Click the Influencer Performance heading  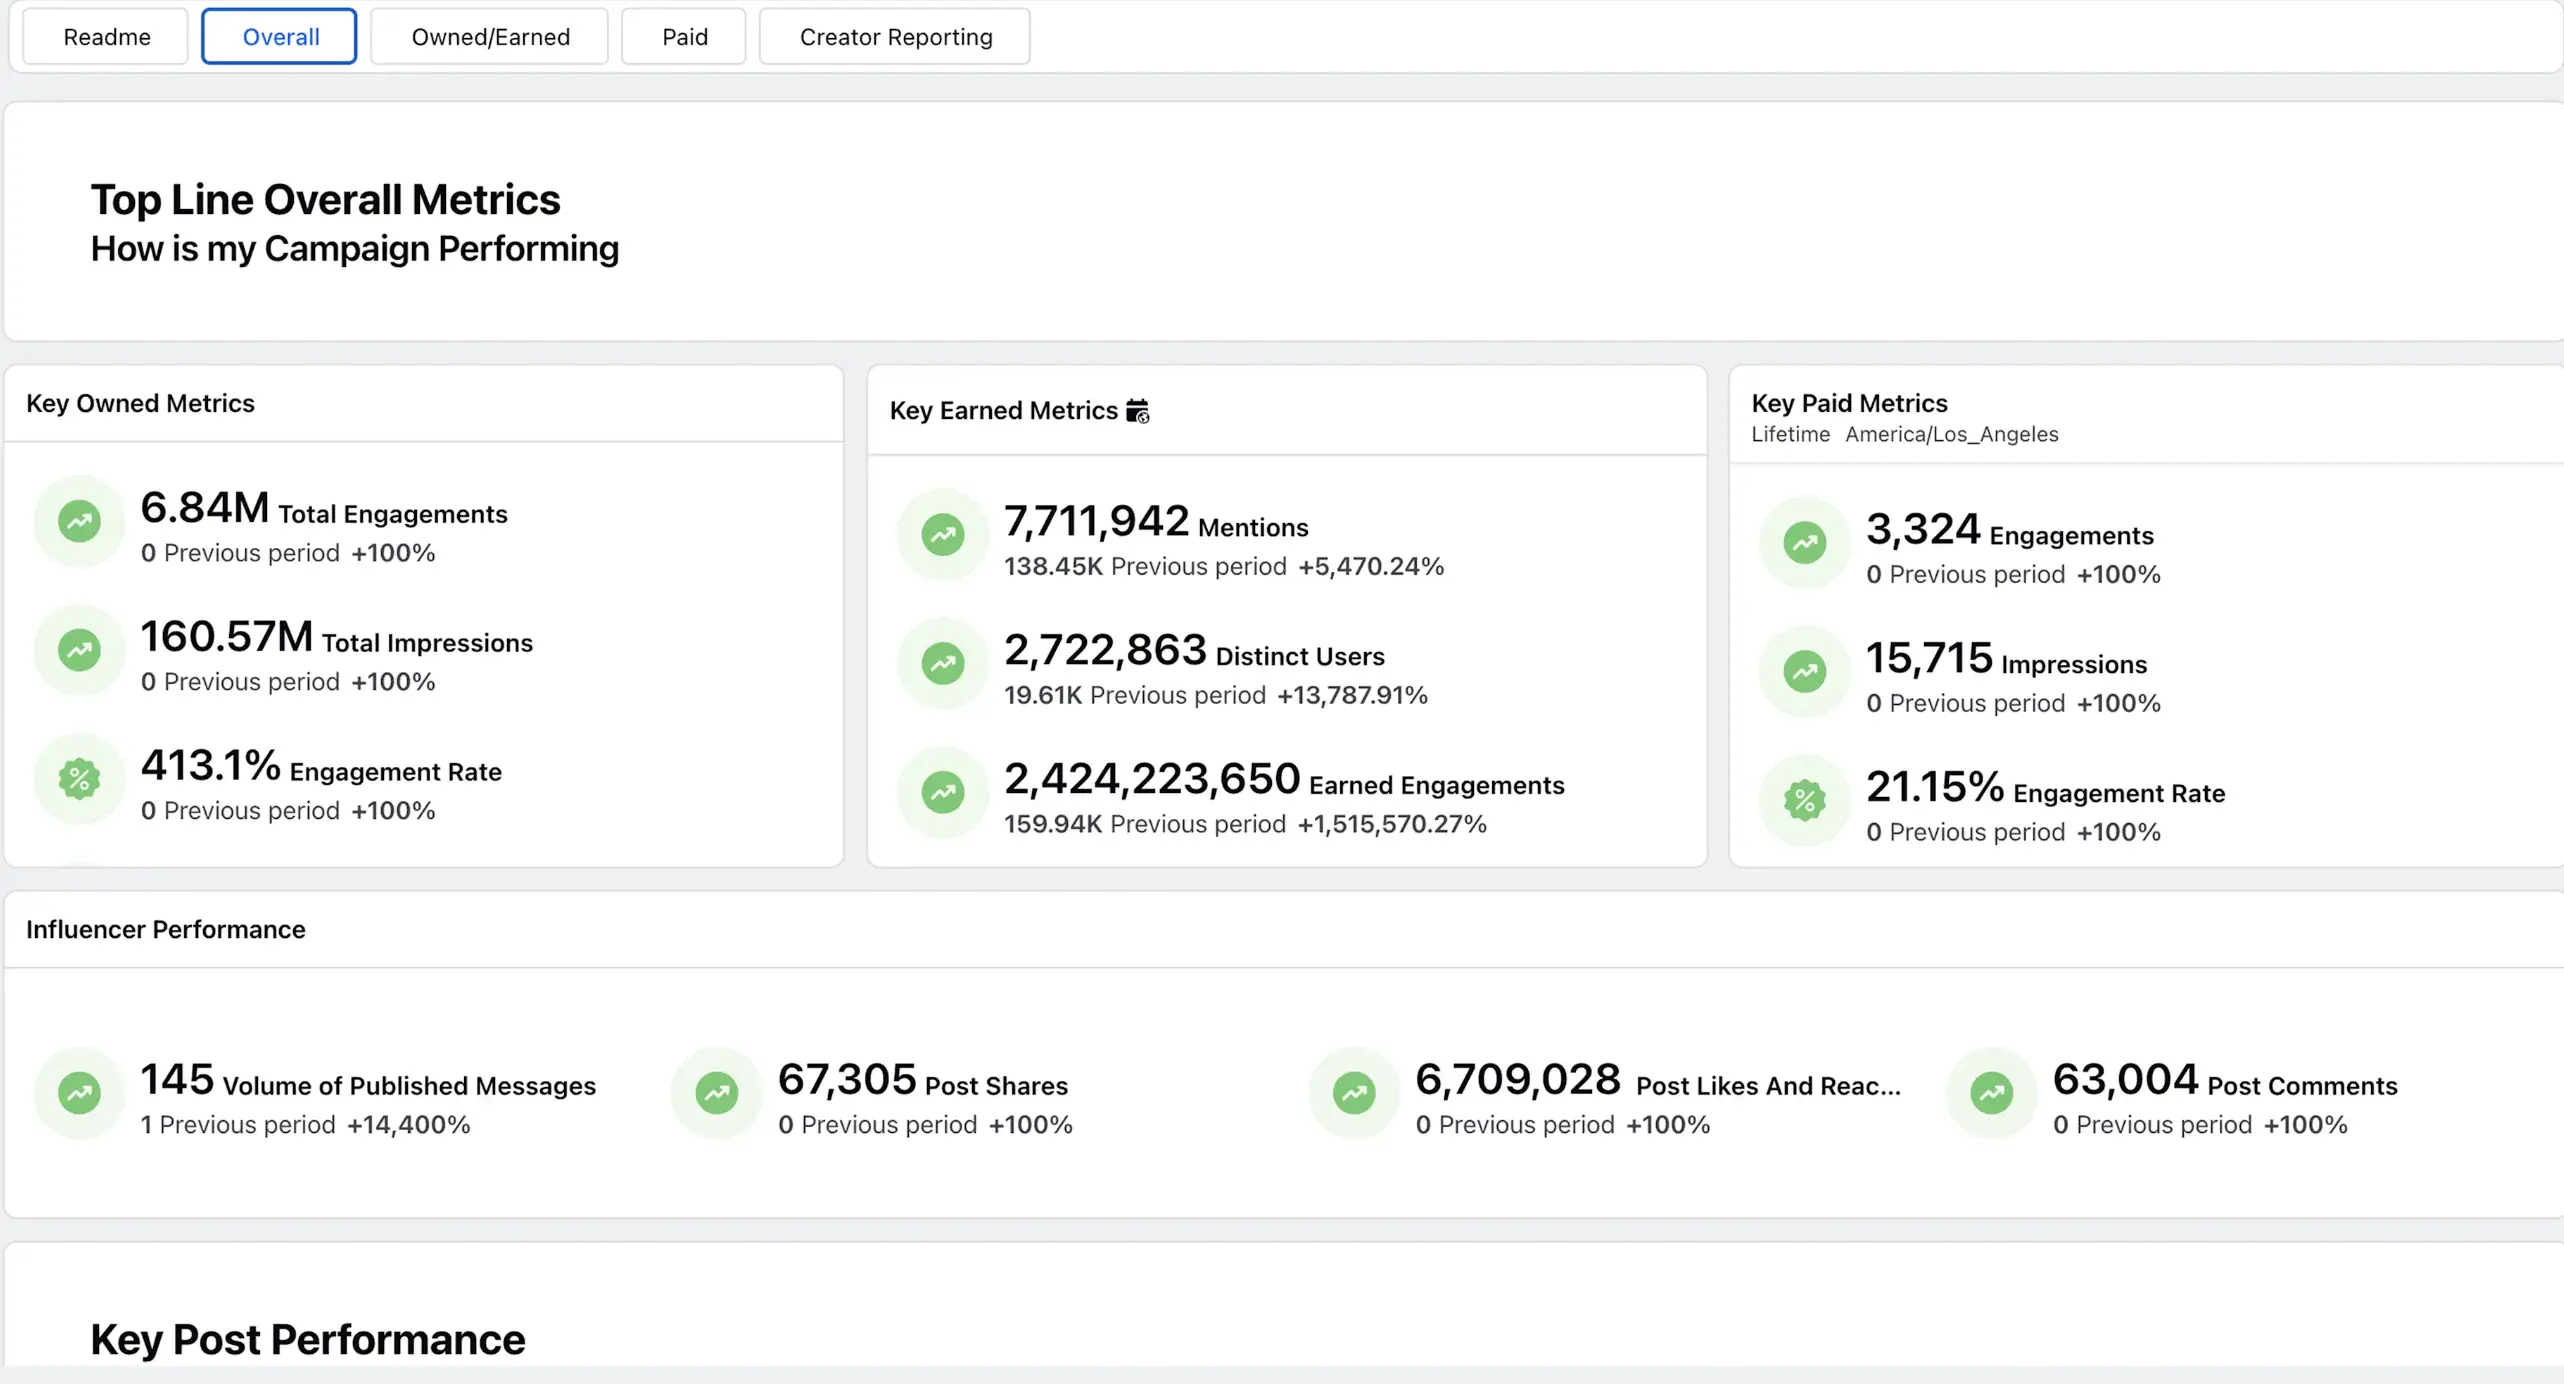[165, 930]
